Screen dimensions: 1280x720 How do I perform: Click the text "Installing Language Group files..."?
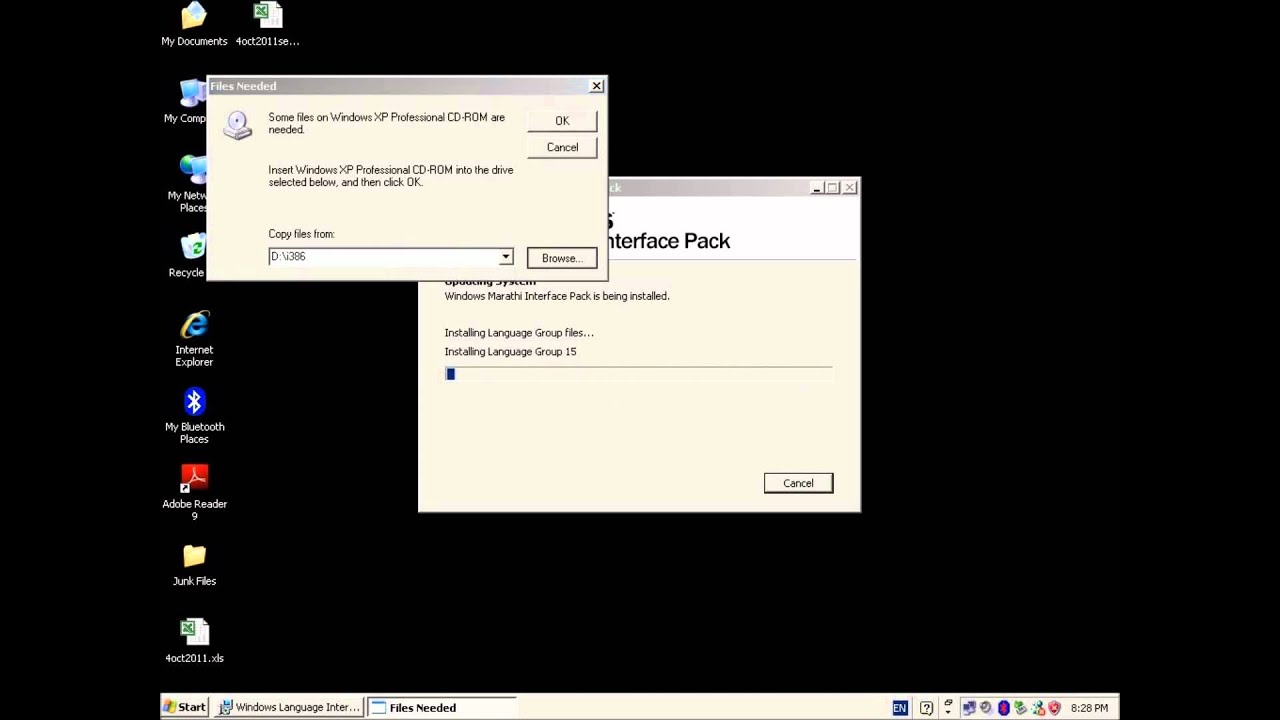click(519, 333)
